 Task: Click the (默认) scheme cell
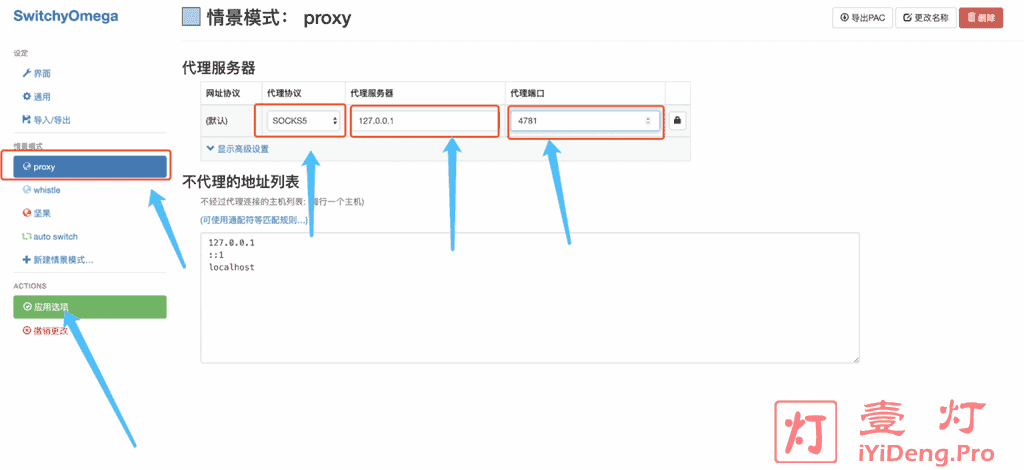(217, 121)
